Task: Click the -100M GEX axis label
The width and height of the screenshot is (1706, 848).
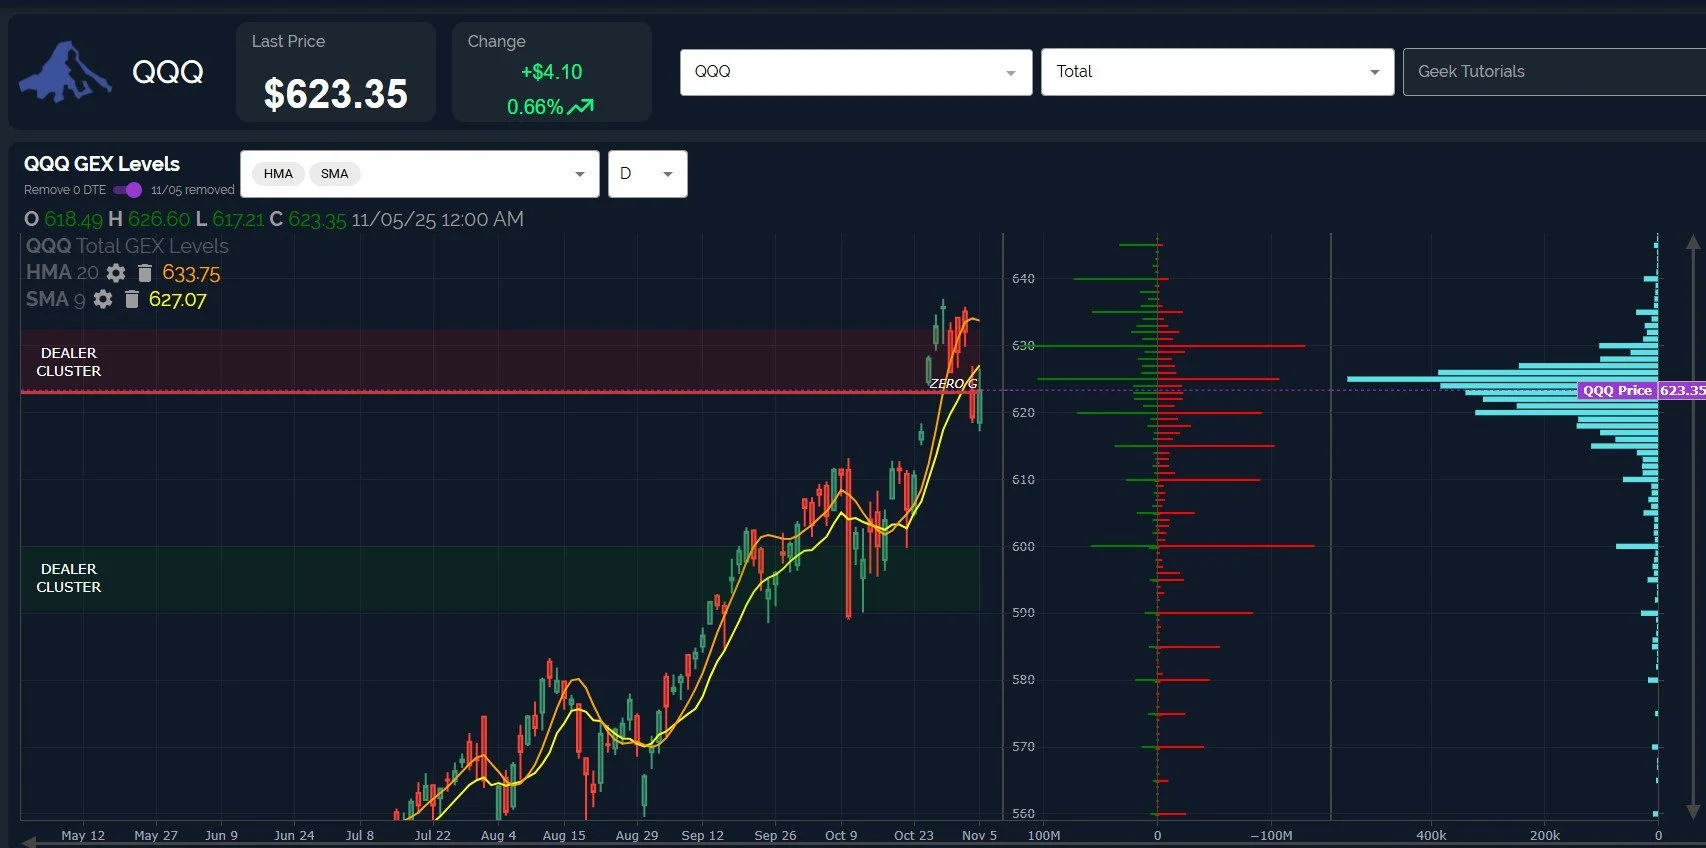Action: pos(1271,835)
